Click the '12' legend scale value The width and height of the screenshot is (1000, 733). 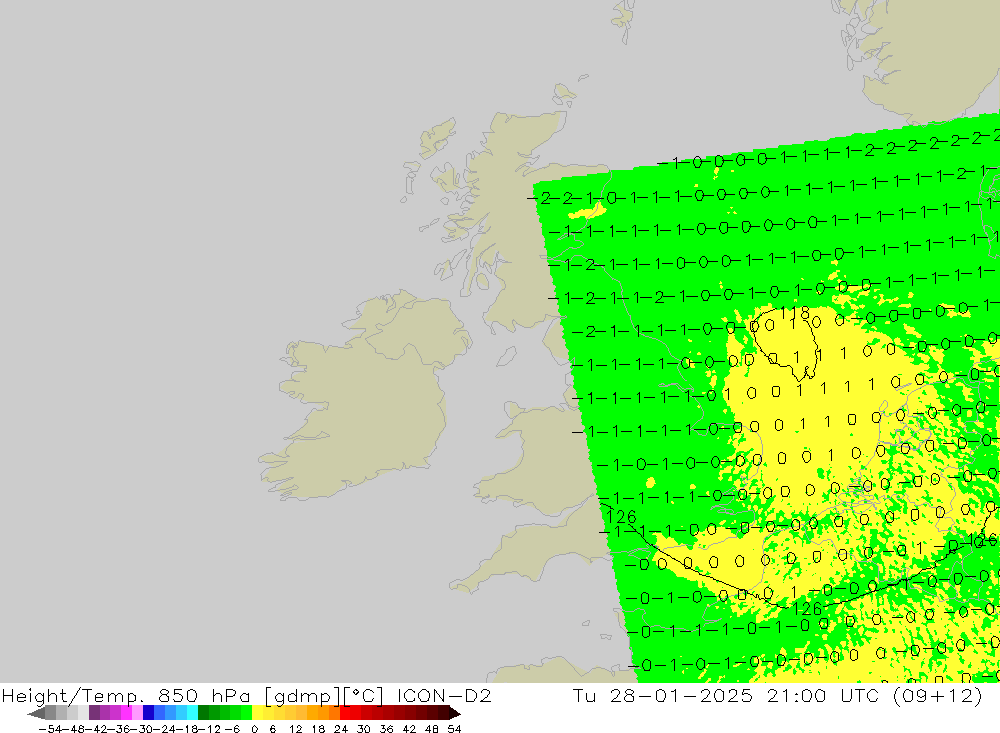pyautogui.click(x=295, y=729)
